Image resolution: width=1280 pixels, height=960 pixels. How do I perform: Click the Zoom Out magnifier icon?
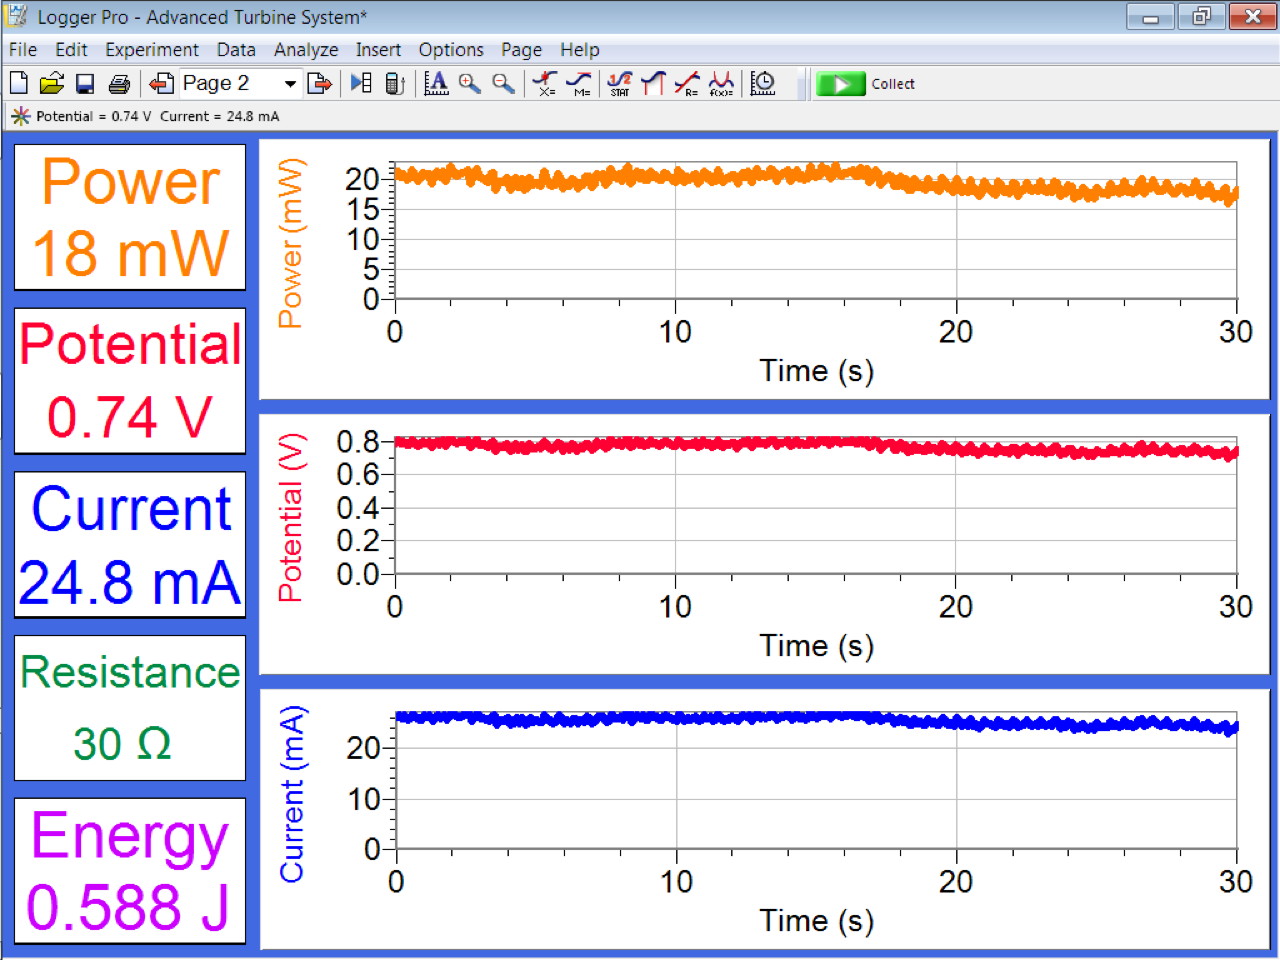point(503,84)
